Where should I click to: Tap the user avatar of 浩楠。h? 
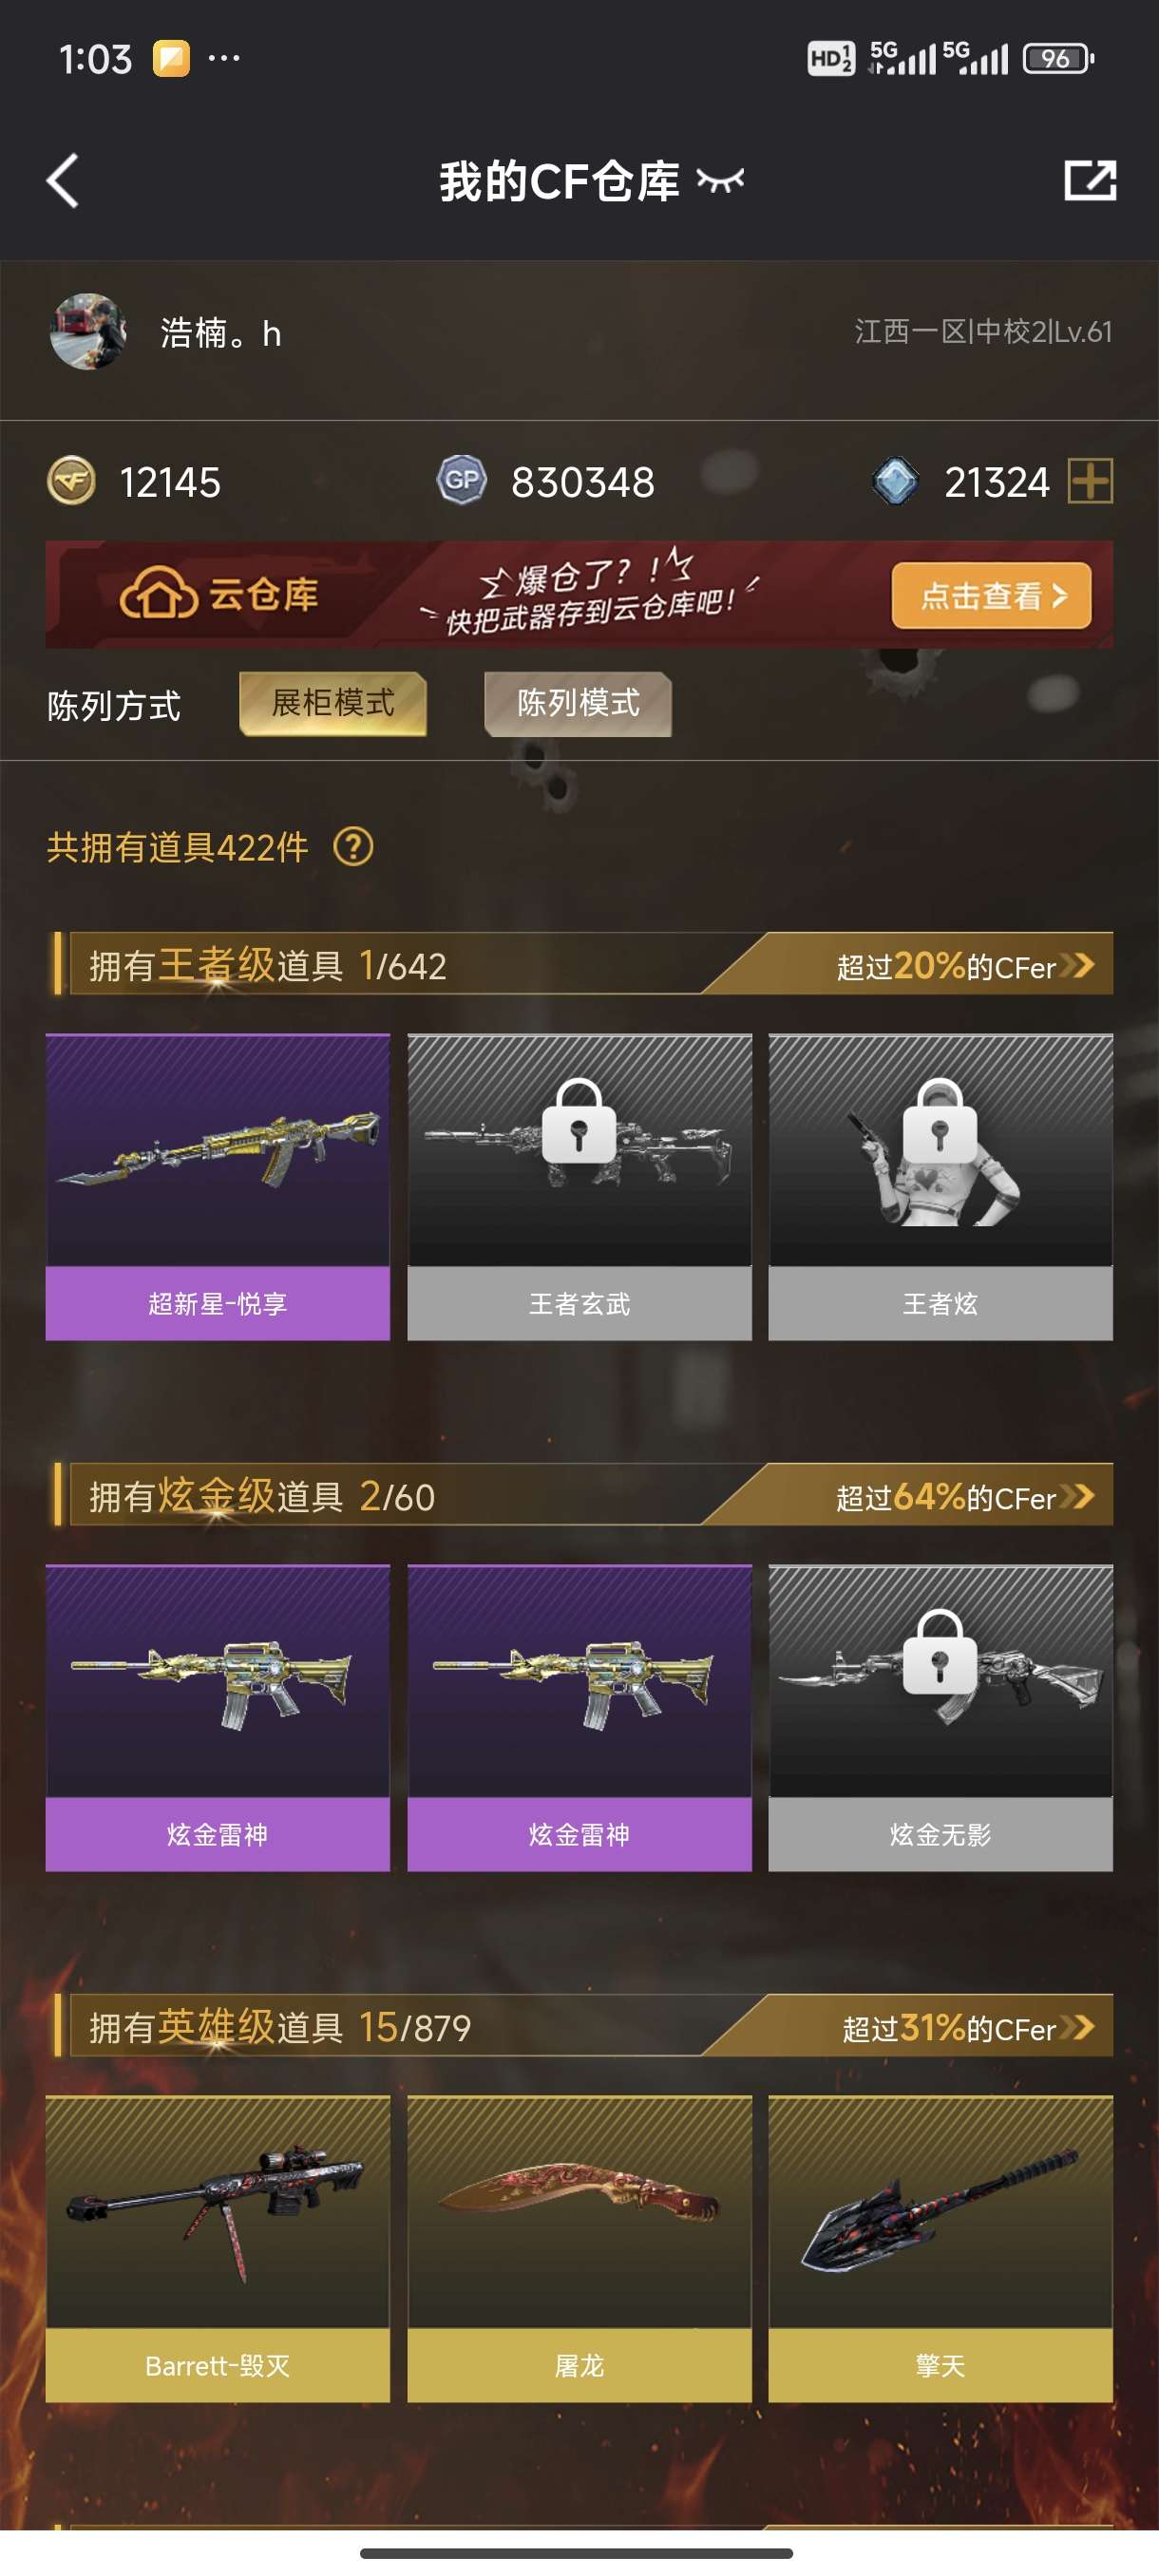88,332
